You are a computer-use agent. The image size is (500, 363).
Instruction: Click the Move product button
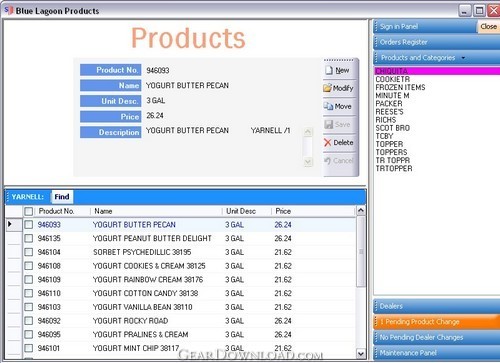pos(339,106)
